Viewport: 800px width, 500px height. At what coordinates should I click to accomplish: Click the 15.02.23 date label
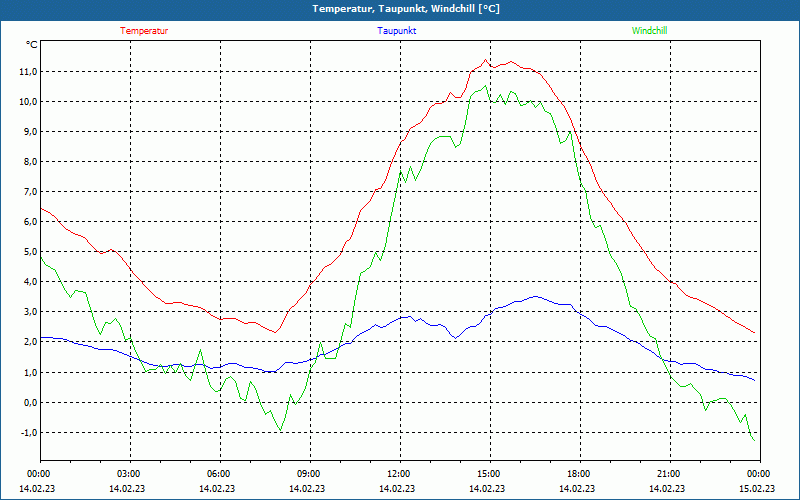coord(757,488)
